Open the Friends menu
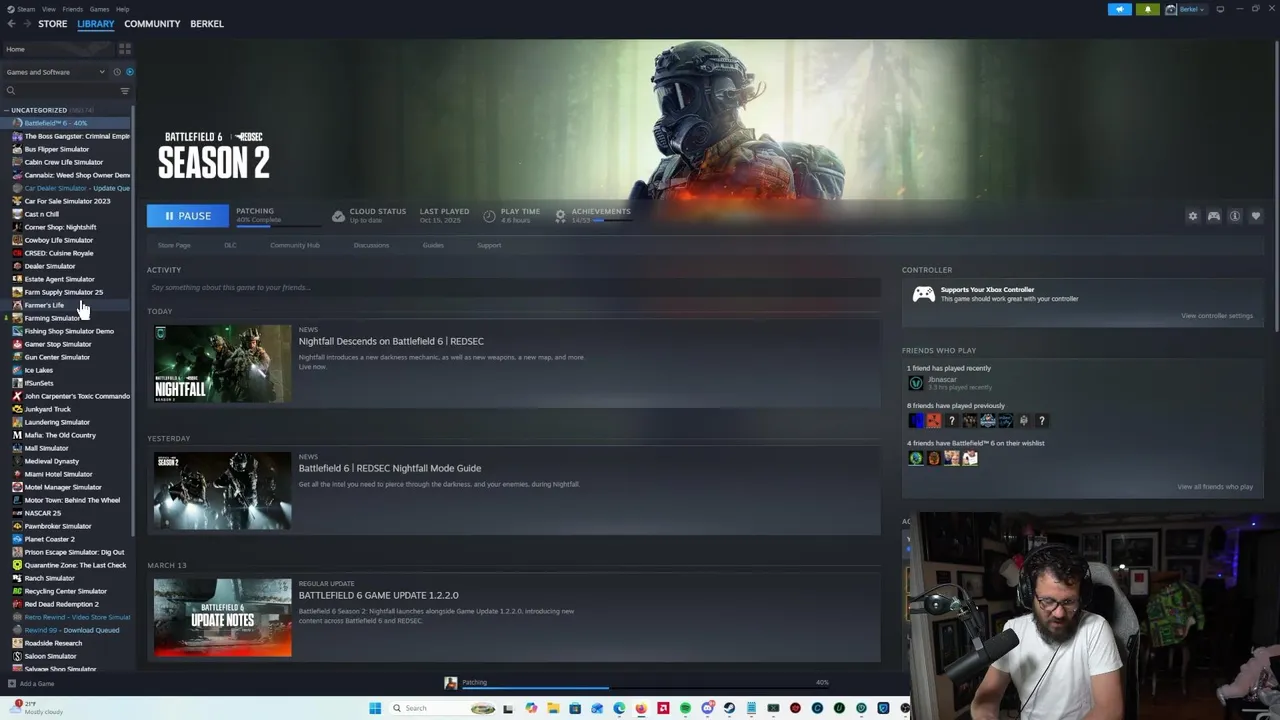 tap(72, 9)
